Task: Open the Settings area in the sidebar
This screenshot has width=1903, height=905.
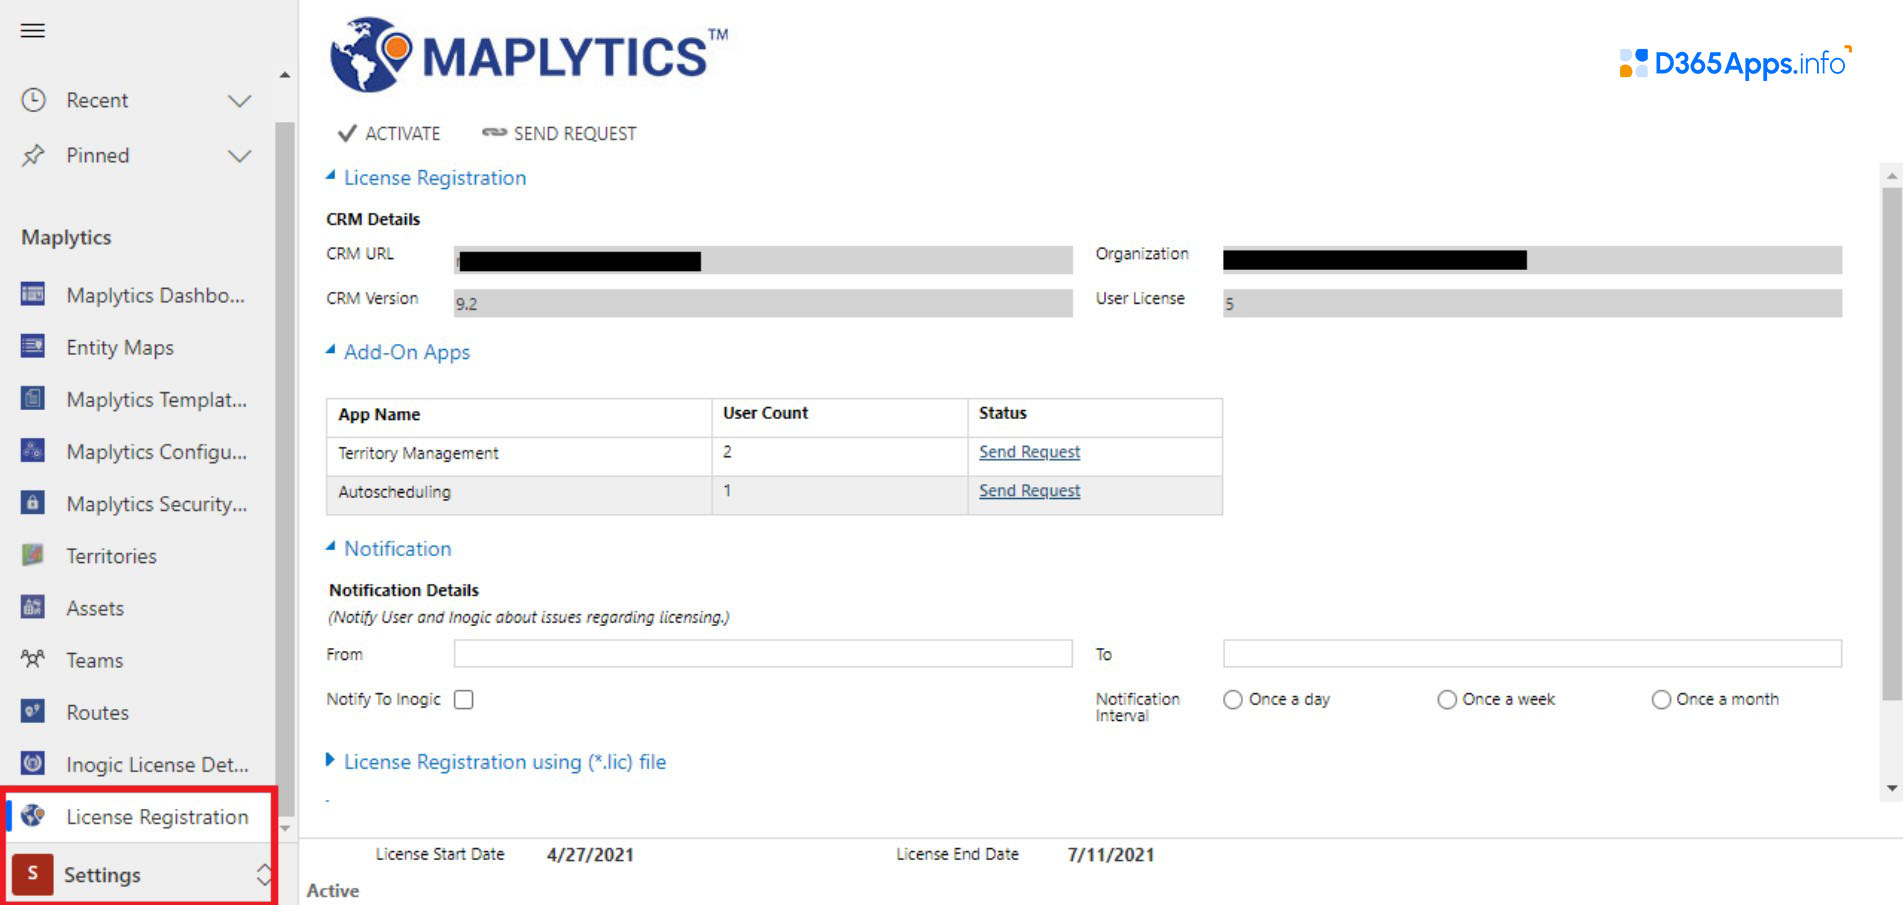Action: click(101, 873)
